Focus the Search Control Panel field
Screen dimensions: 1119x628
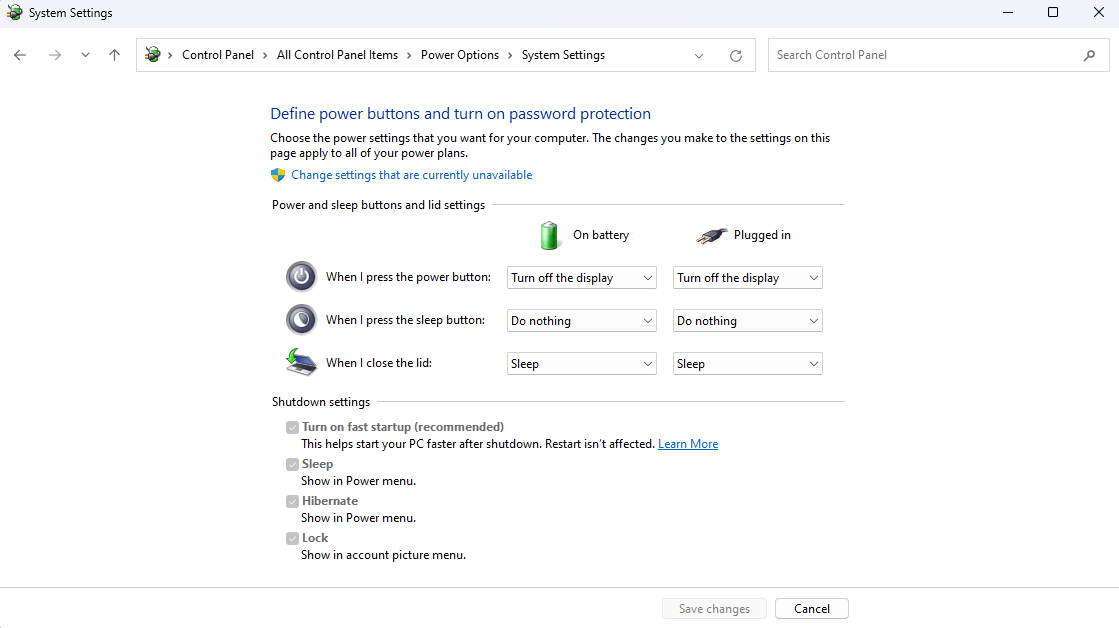tap(938, 55)
